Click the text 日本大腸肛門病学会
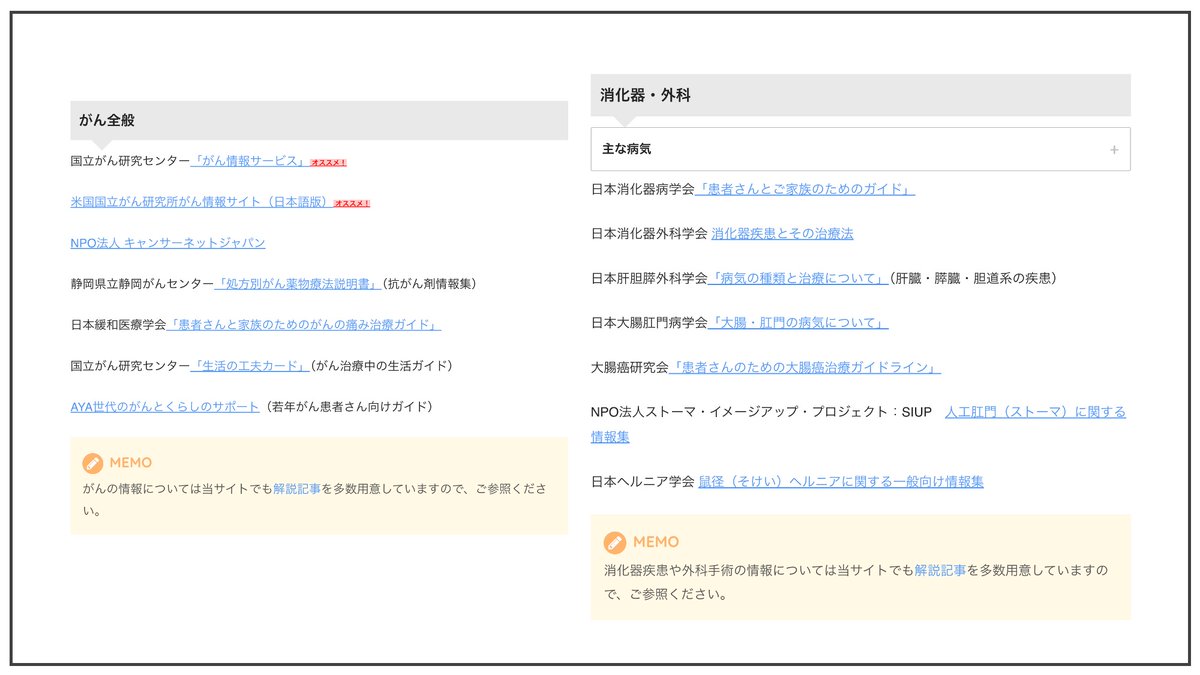Viewport: 1200px width, 675px height. [649, 323]
